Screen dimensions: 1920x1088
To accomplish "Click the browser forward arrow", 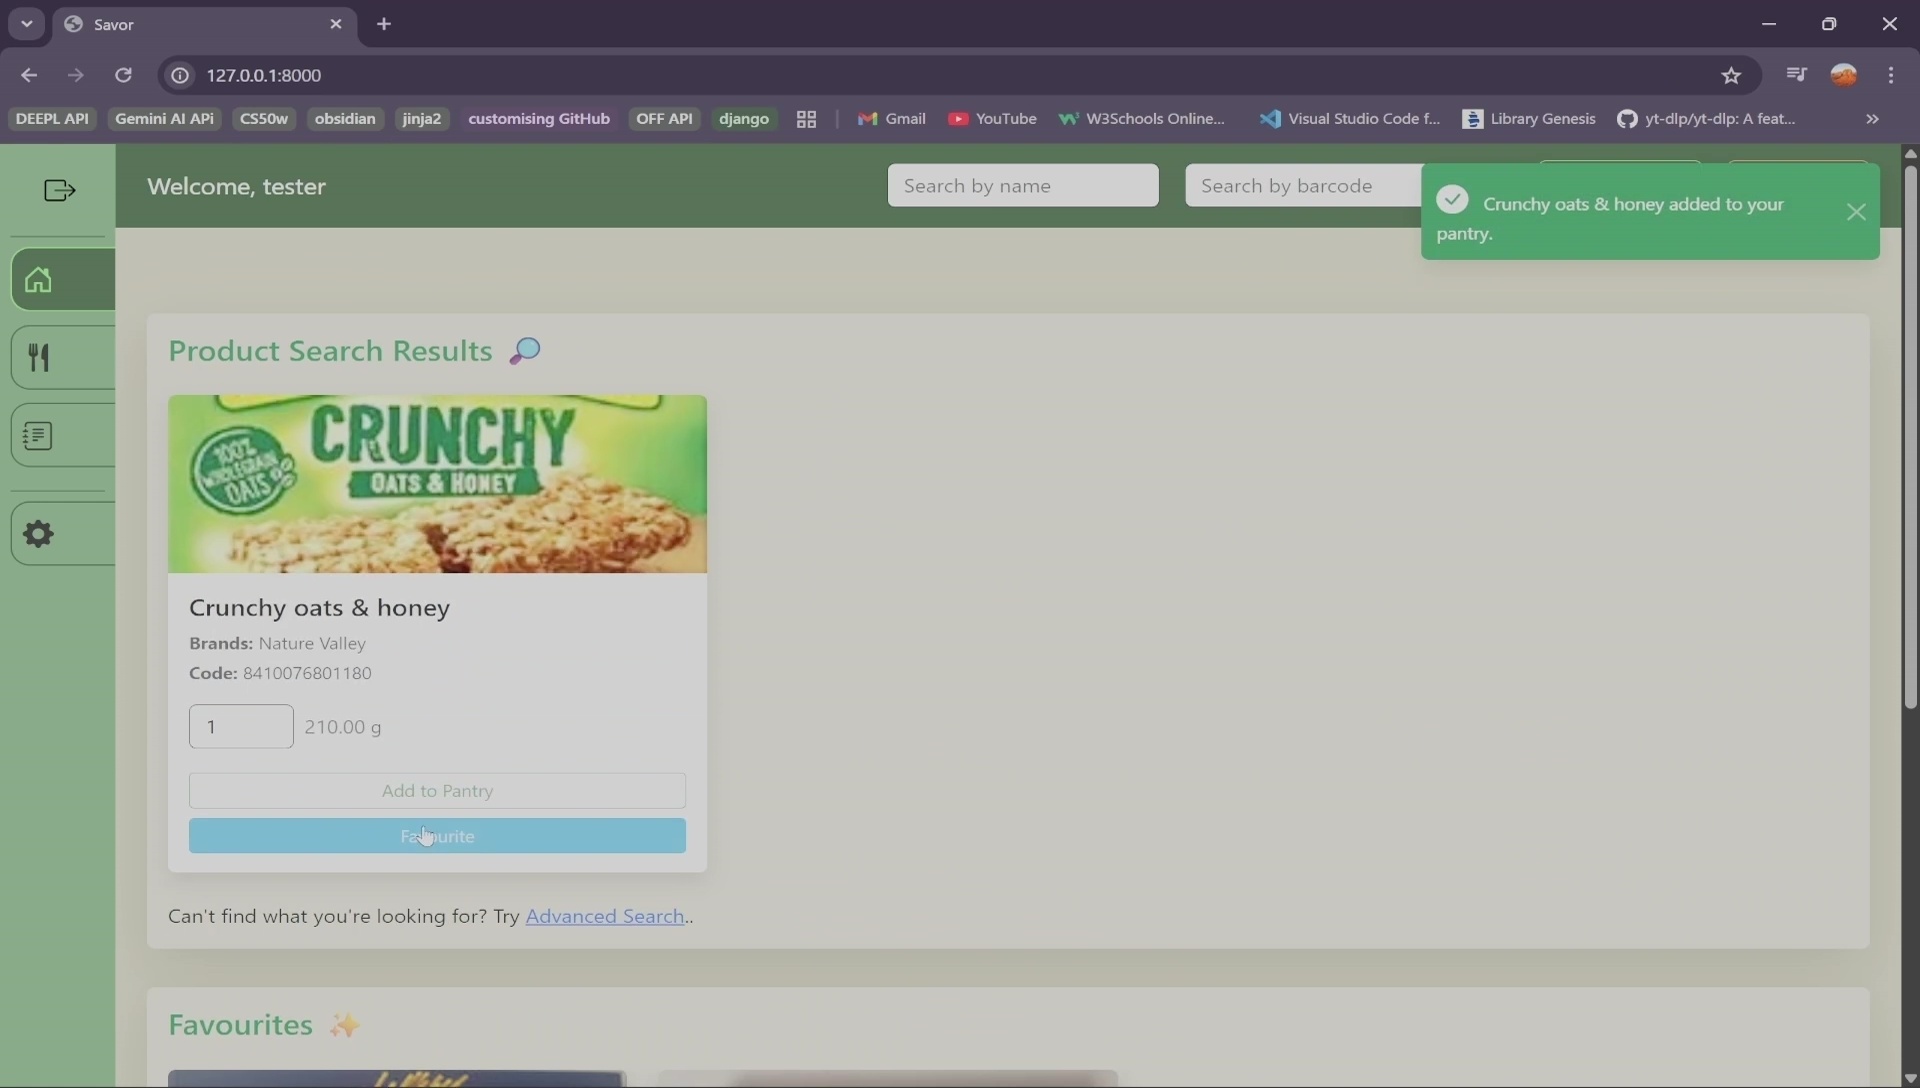I will click(76, 75).
